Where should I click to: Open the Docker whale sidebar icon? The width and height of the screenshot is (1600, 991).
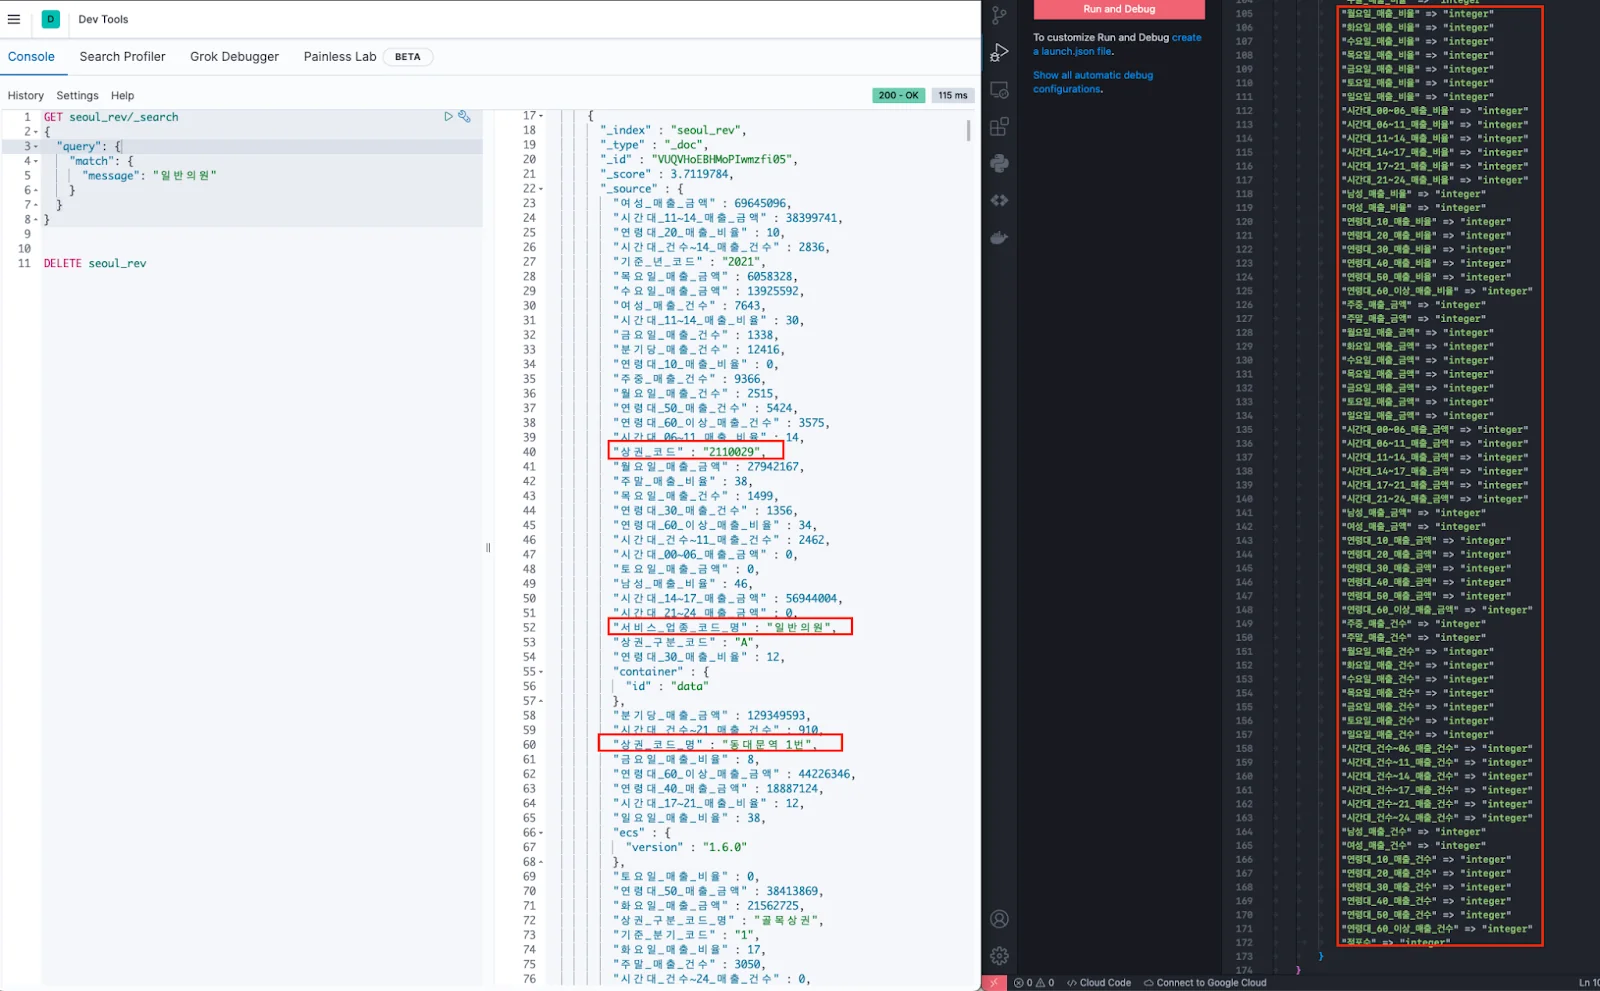click(999, 238)
